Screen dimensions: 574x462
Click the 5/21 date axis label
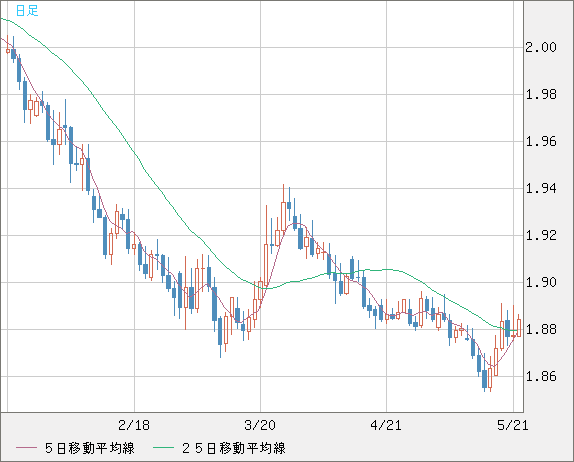[x=512, y=425]
